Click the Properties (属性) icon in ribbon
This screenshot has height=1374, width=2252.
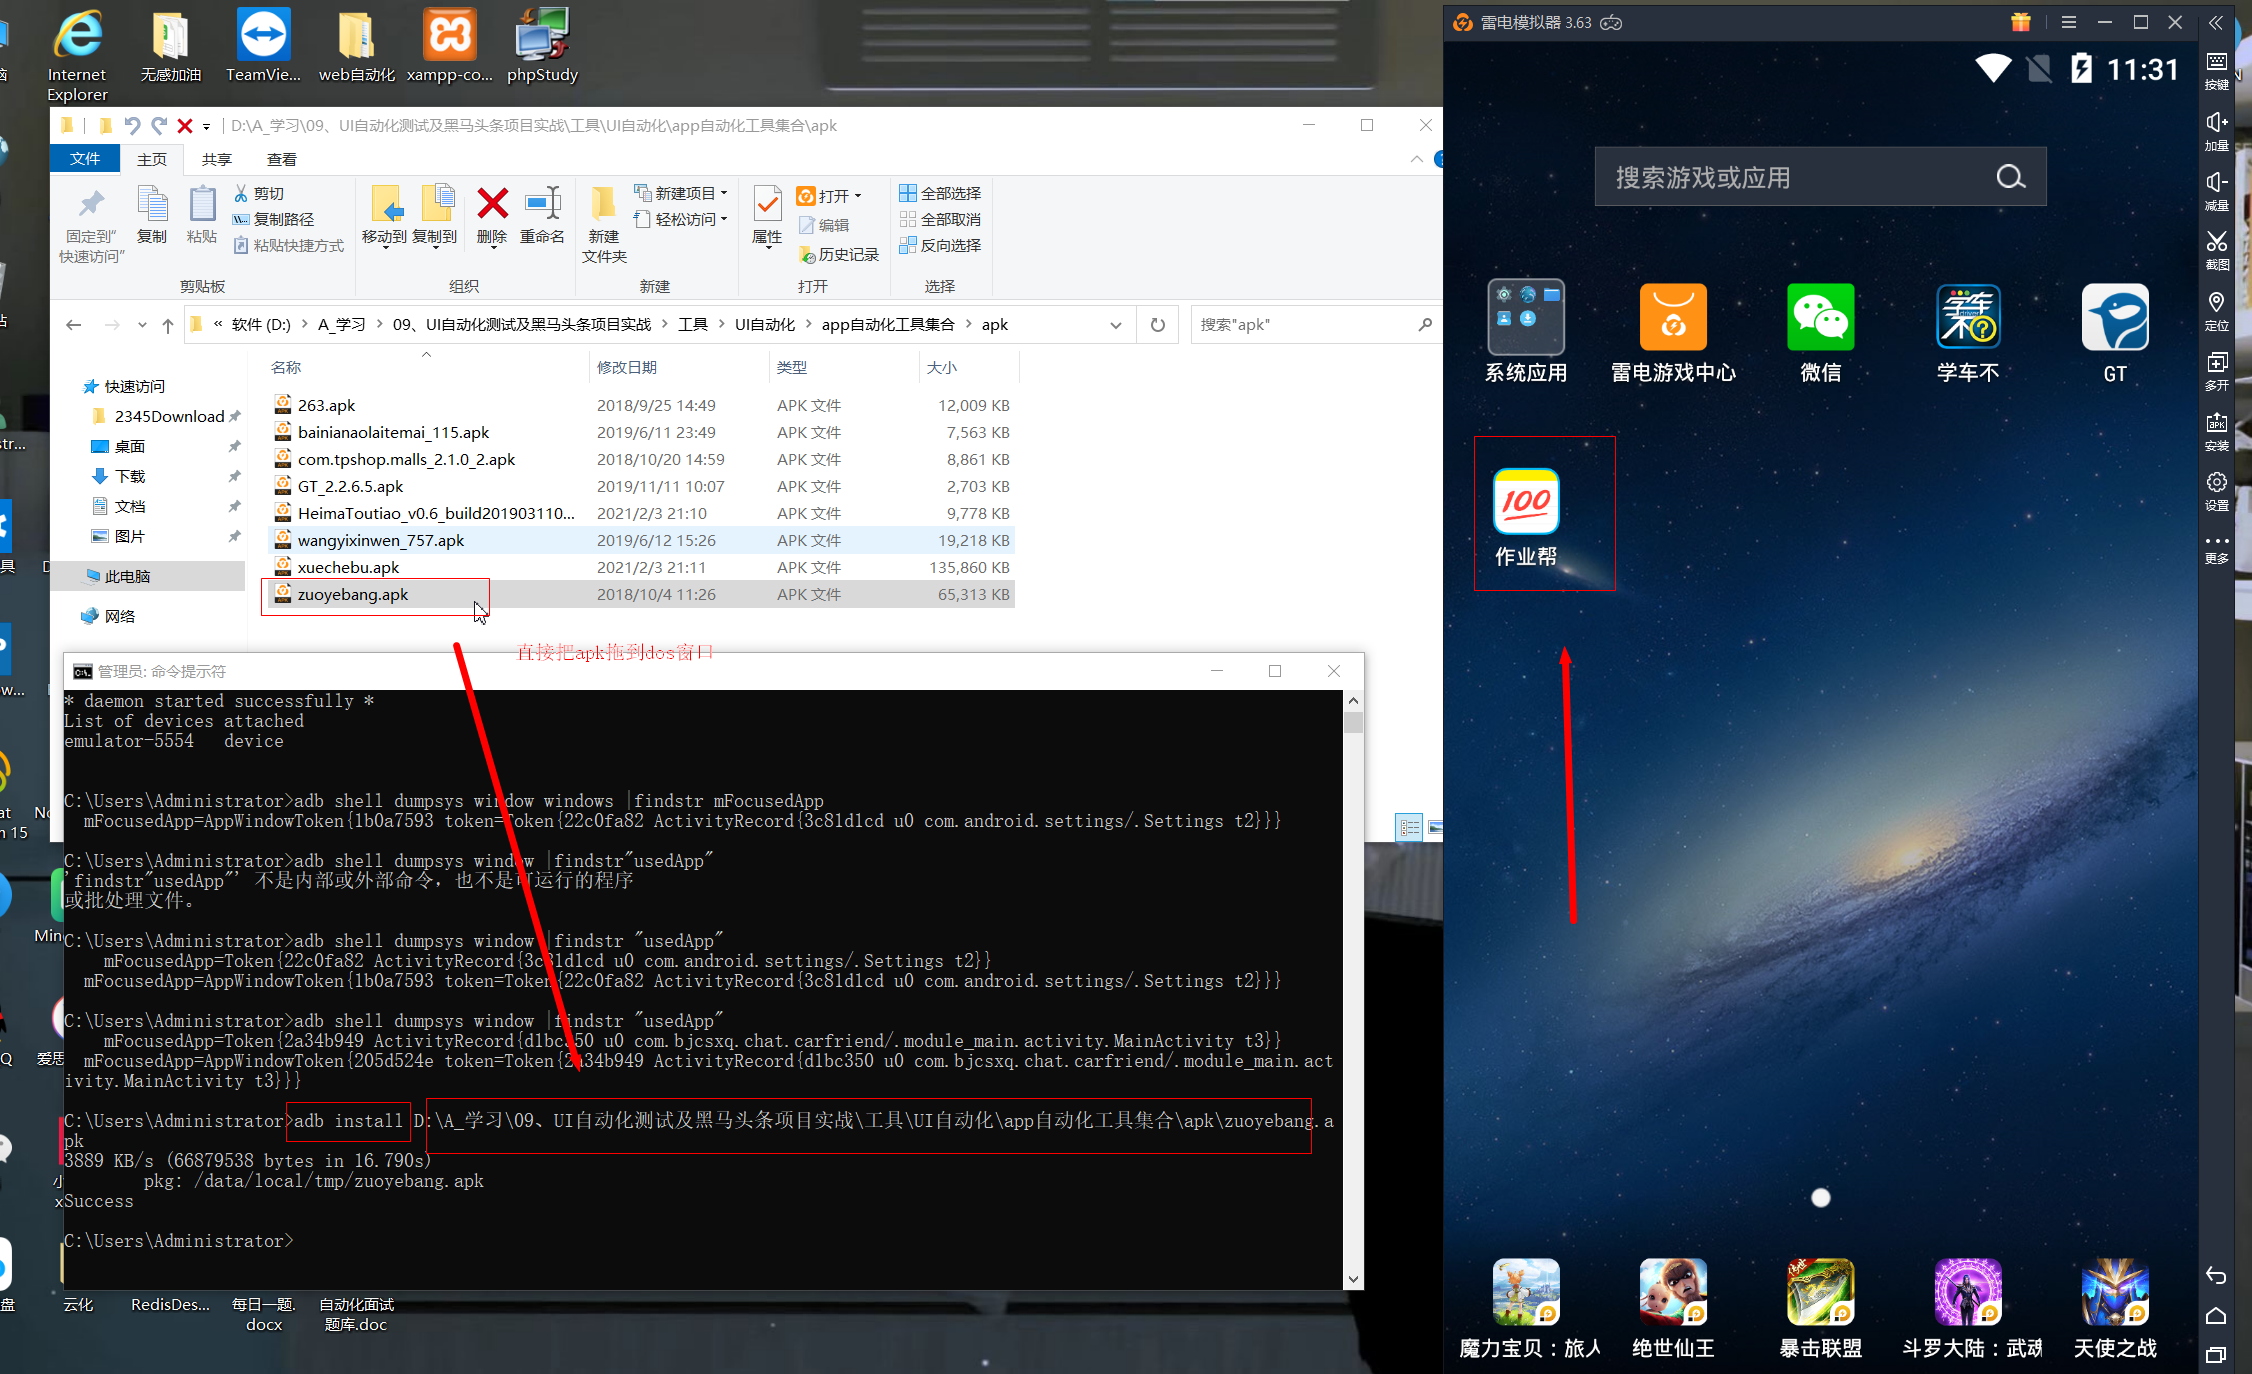pos(767,205)
